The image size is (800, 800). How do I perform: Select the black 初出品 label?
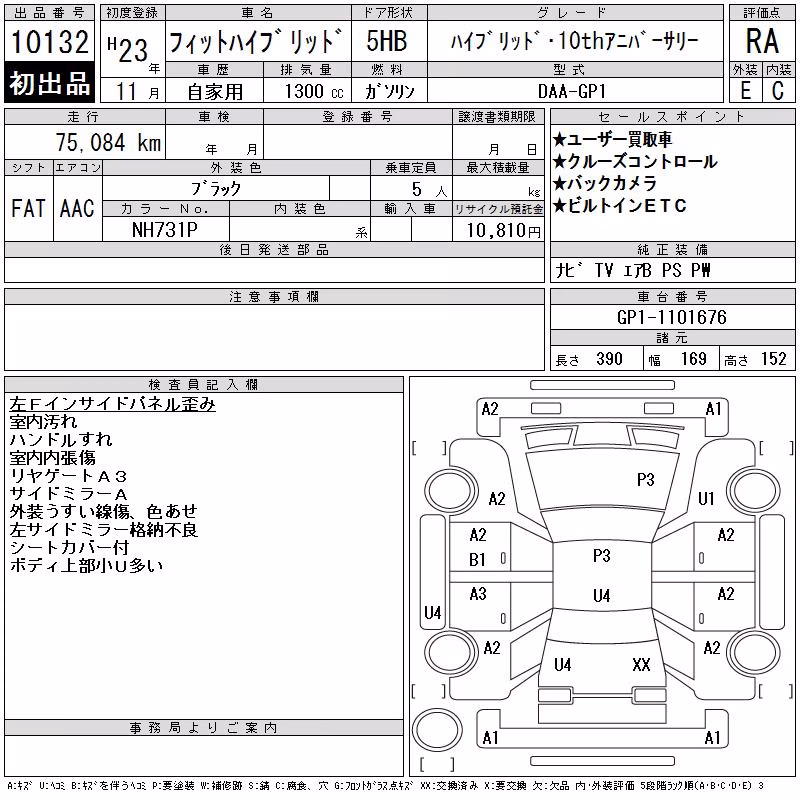49,82
